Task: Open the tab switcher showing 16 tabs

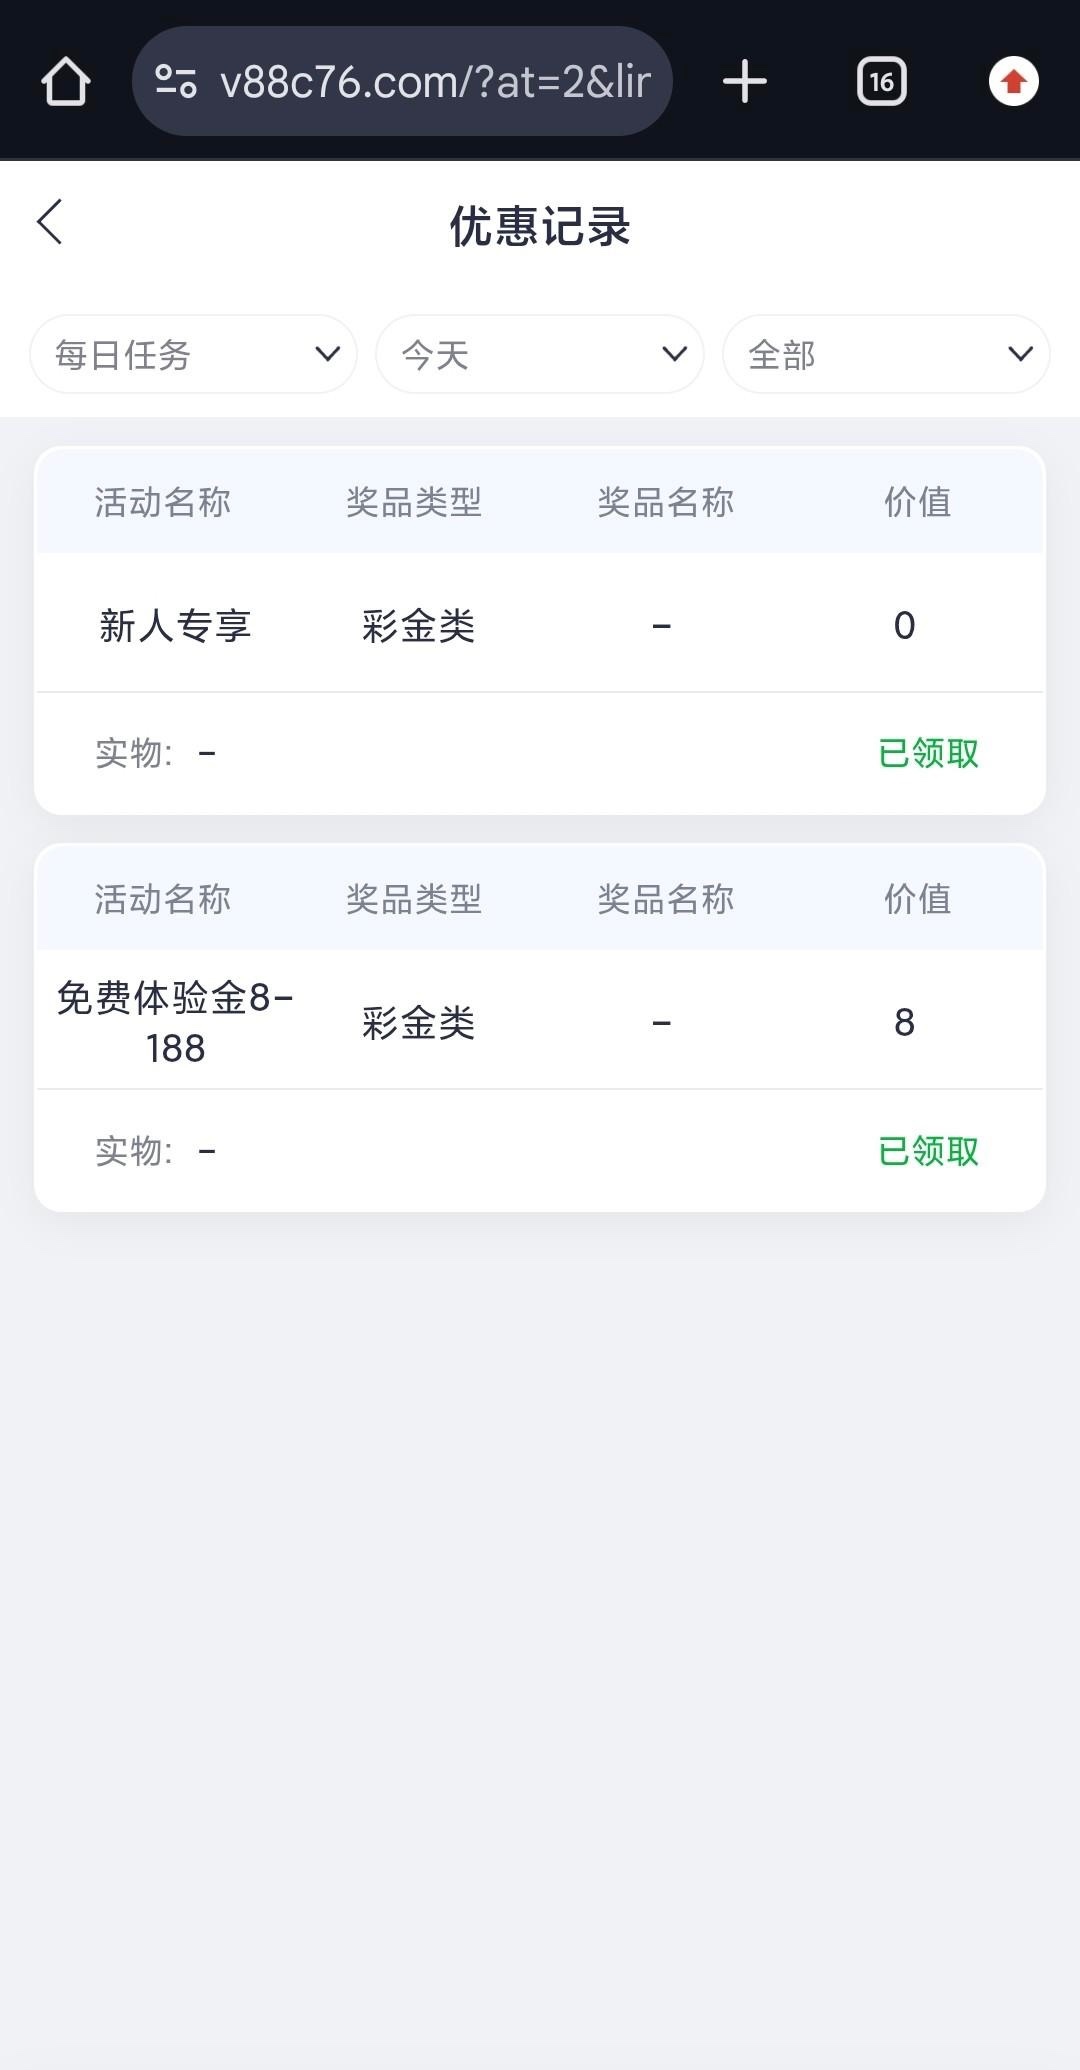Action: 881,81
